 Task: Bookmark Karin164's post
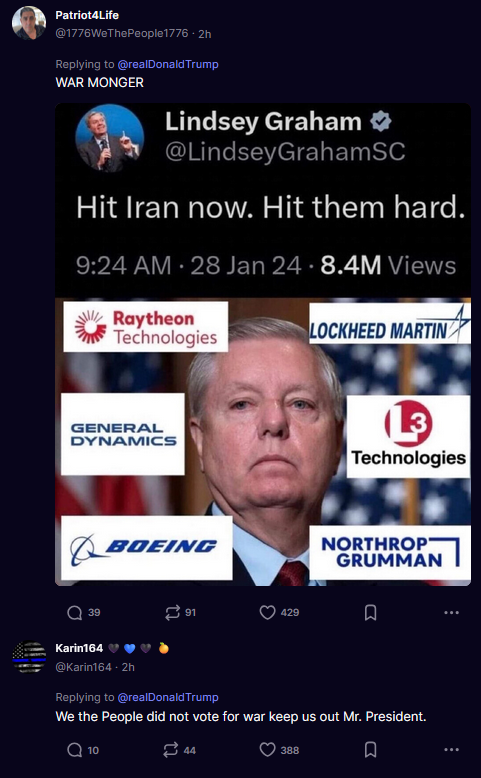click(370, 750)
